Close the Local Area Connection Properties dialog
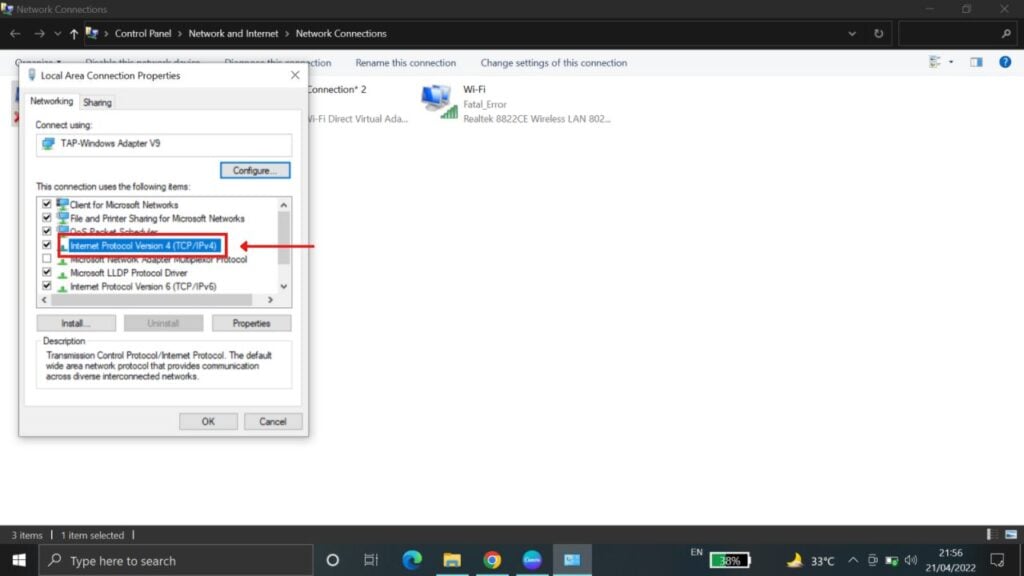This screenshot has height=576, width=1024. tap(295, 75)
